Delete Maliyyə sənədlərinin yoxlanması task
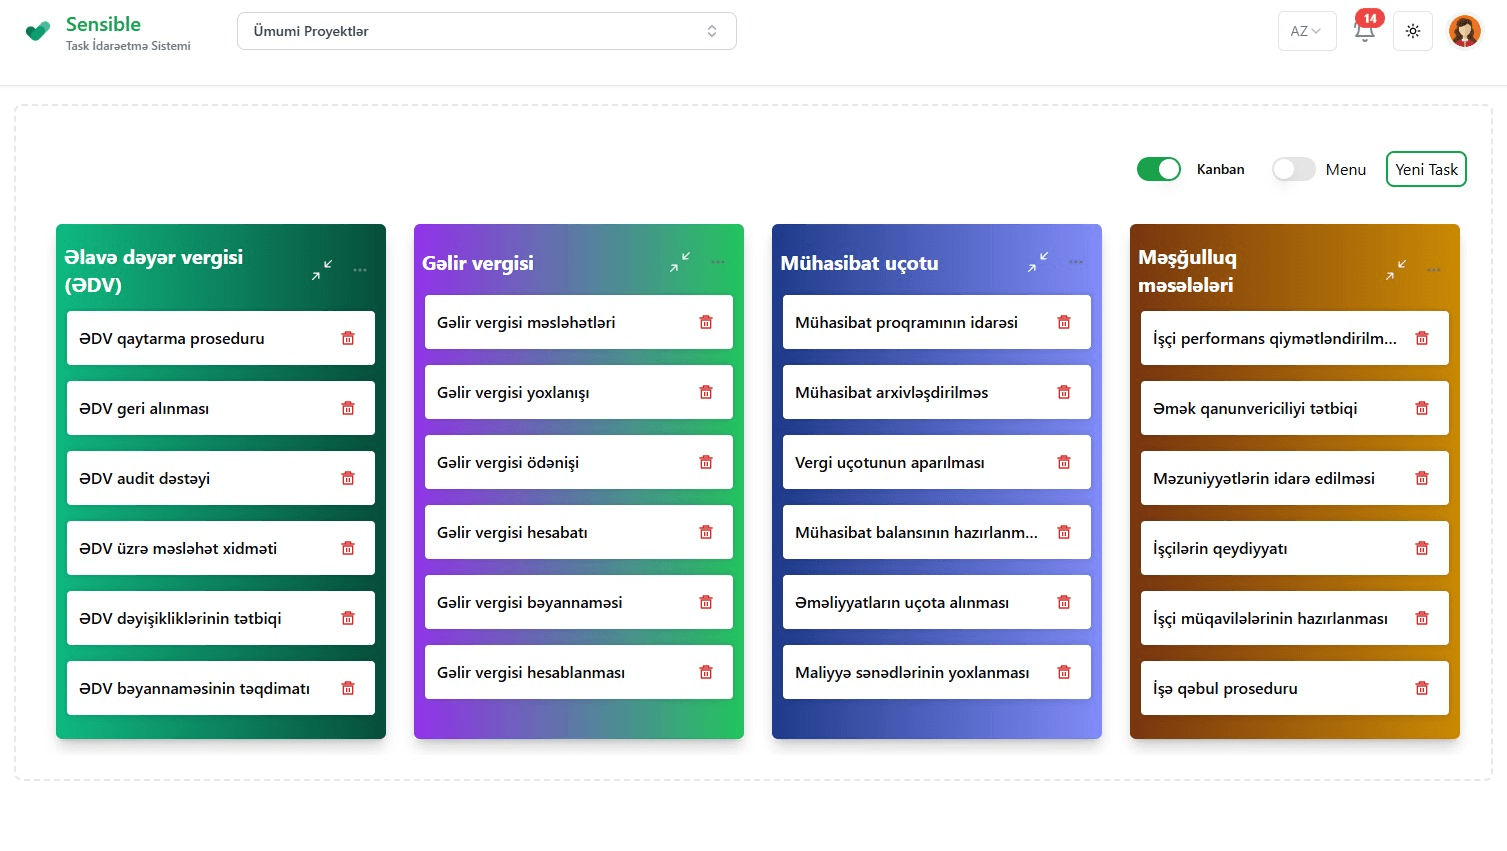The width and height of the screenshot is (1507, 851). [x=1064, y=672]
